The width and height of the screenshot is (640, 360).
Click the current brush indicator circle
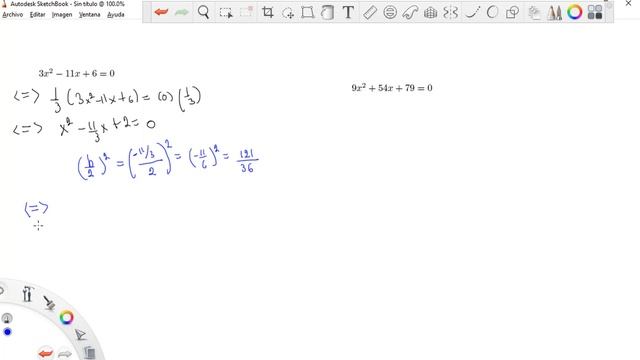click(7, 318)
